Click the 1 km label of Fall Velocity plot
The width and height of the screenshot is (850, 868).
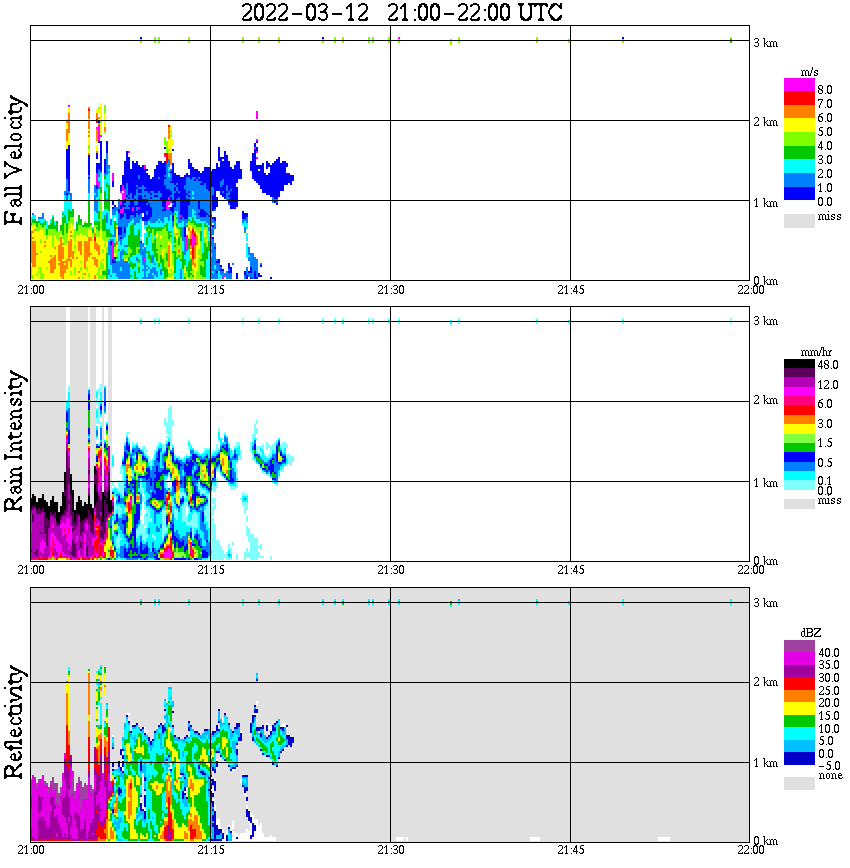click(765, 203)
